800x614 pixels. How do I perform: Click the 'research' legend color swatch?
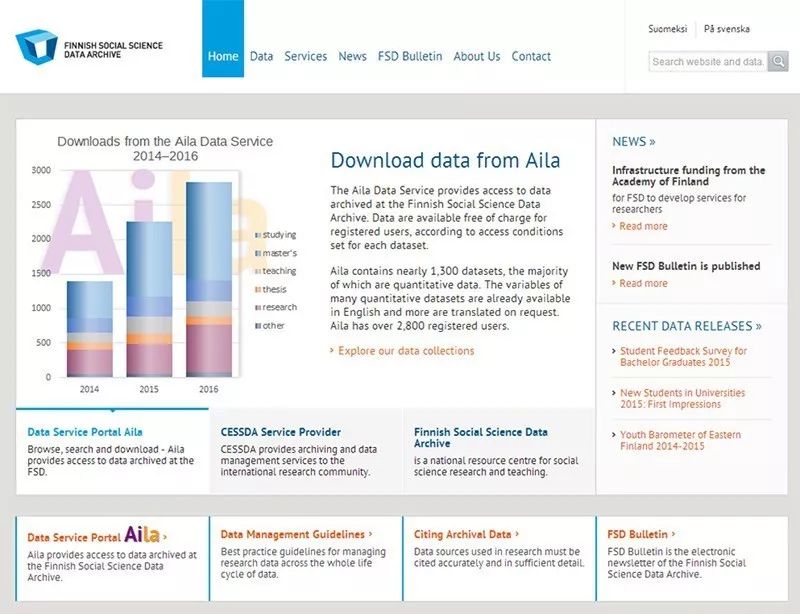pyautogui.click(x=258, y=307)
